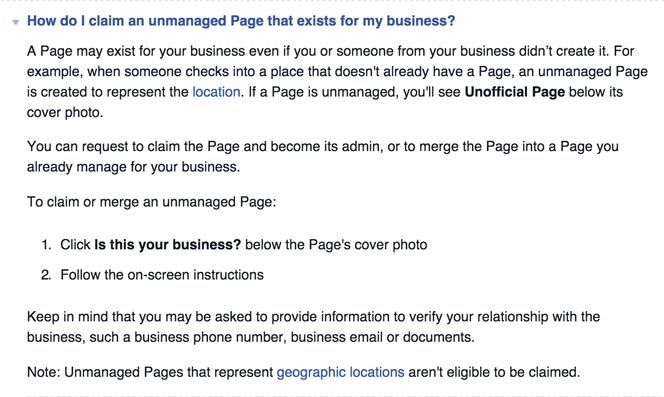The image size is (664, 397).
Task: Click the word 'Note:' in the last line
Action: click(44, 372)
